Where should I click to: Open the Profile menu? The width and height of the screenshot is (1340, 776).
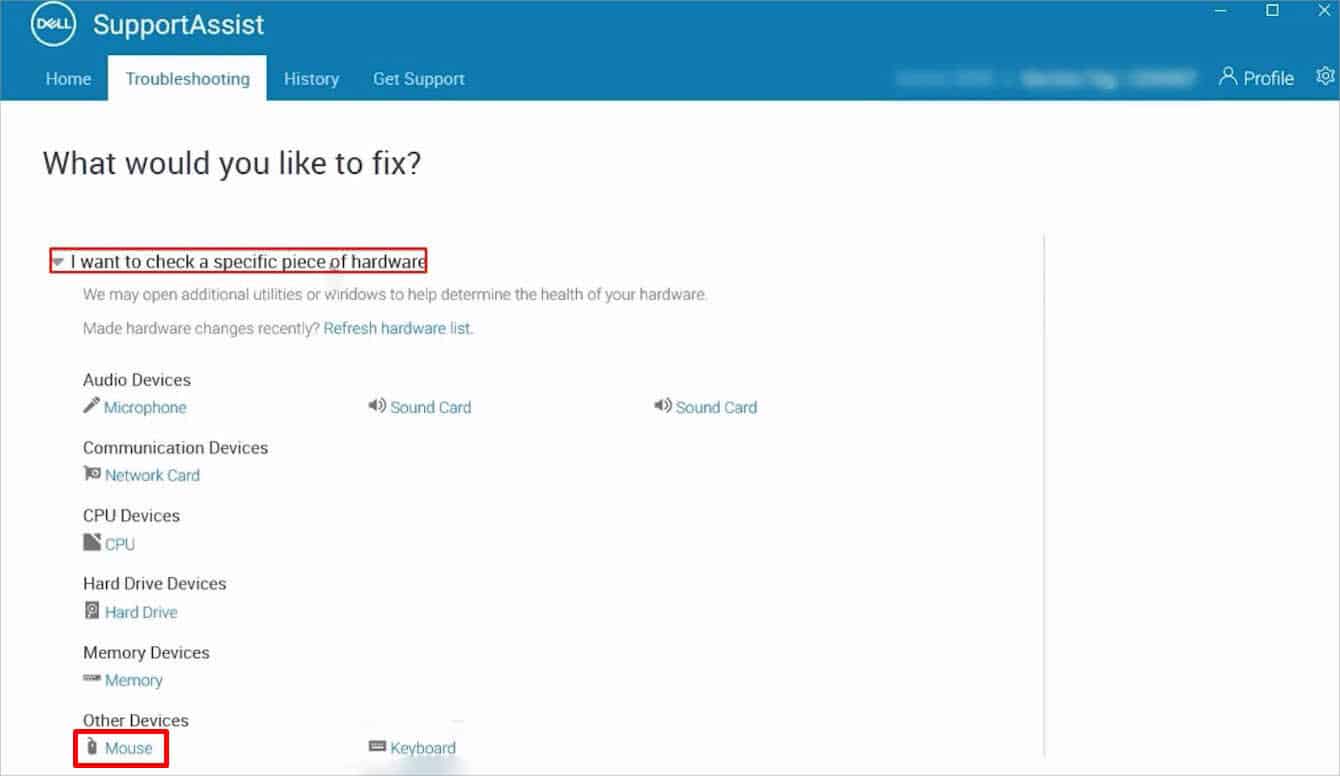coord(1256,77)
